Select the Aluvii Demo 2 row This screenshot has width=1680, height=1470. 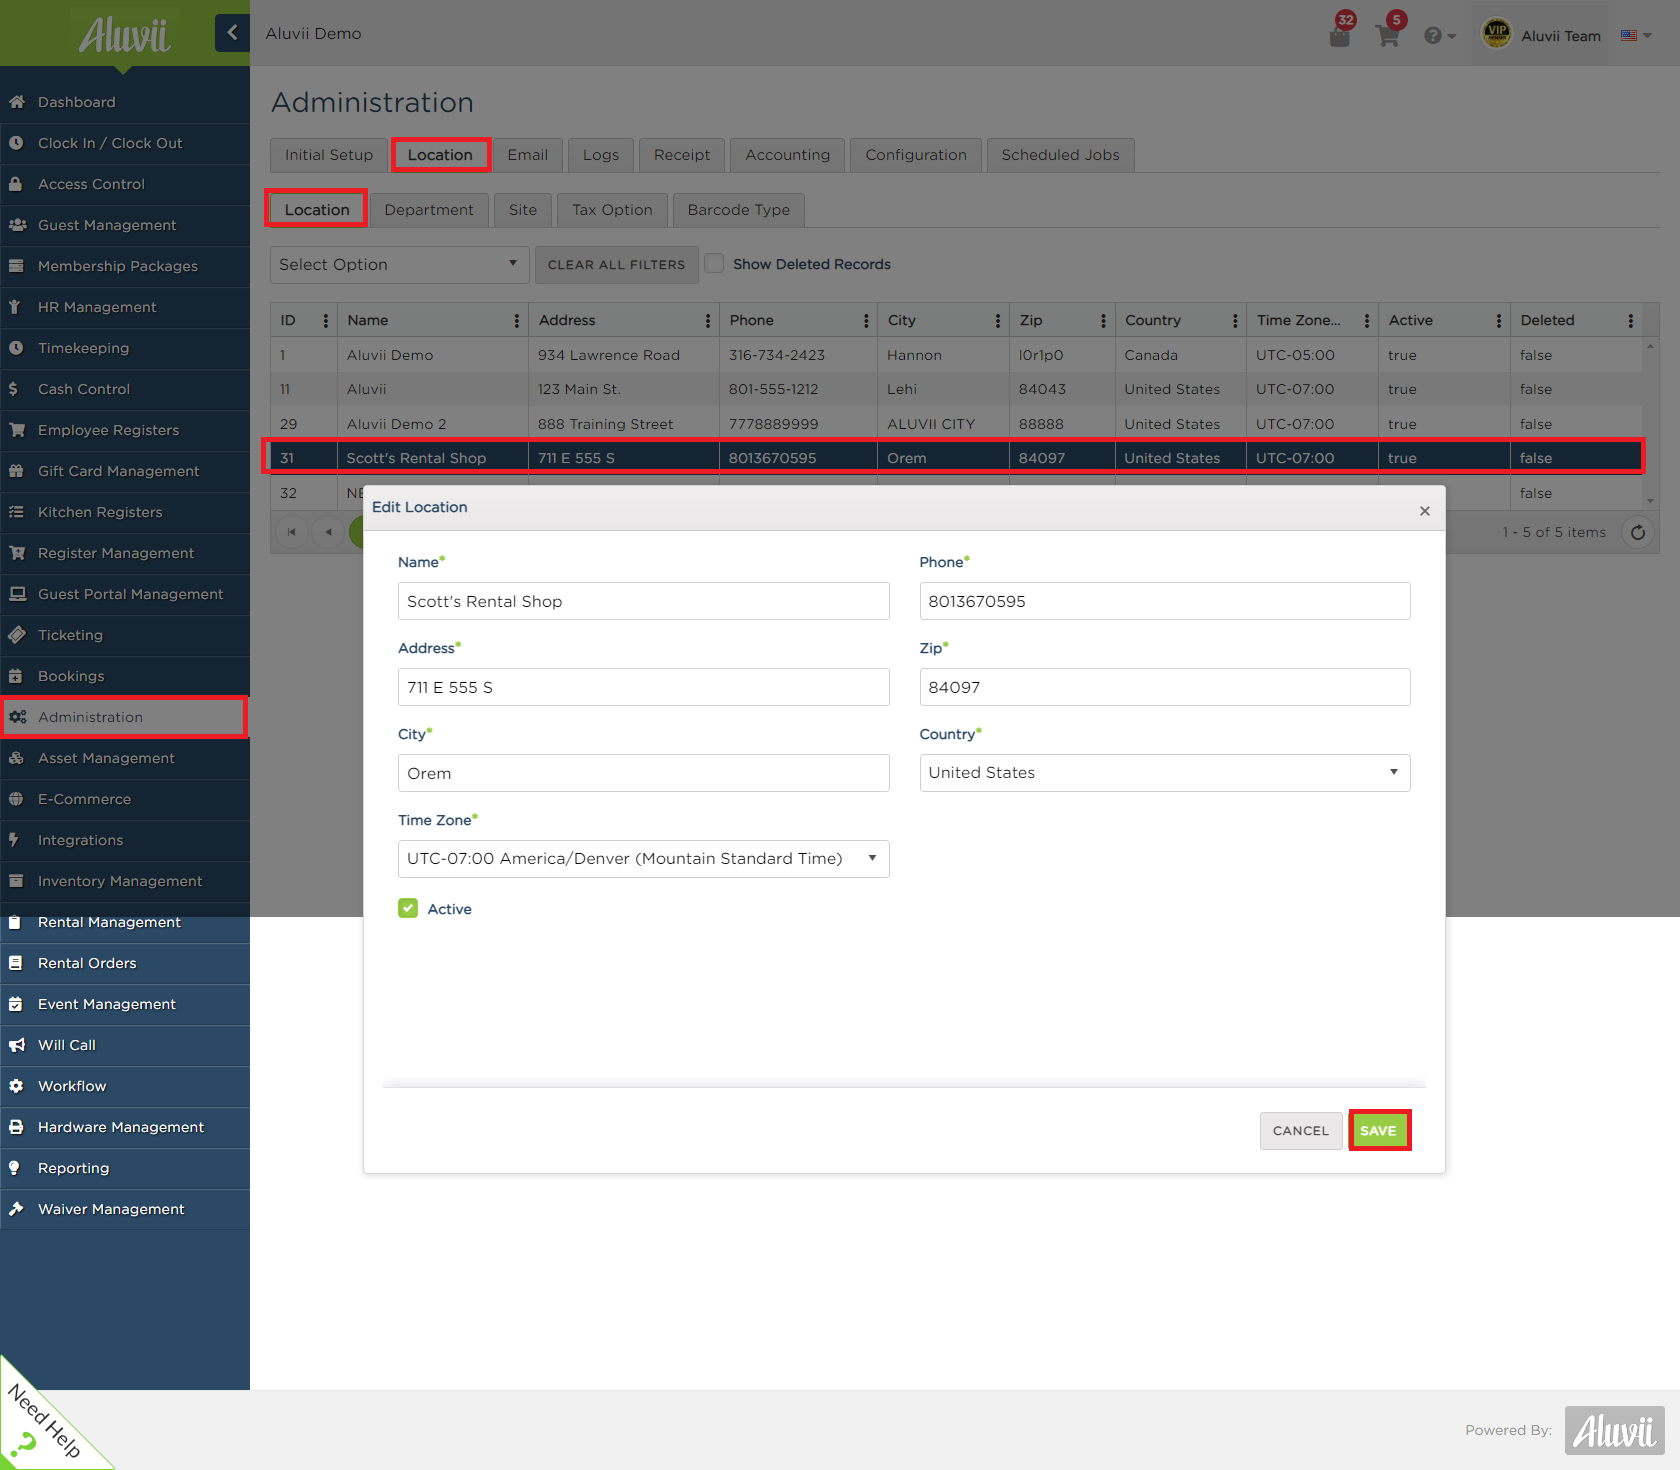[x=956, y=424]
